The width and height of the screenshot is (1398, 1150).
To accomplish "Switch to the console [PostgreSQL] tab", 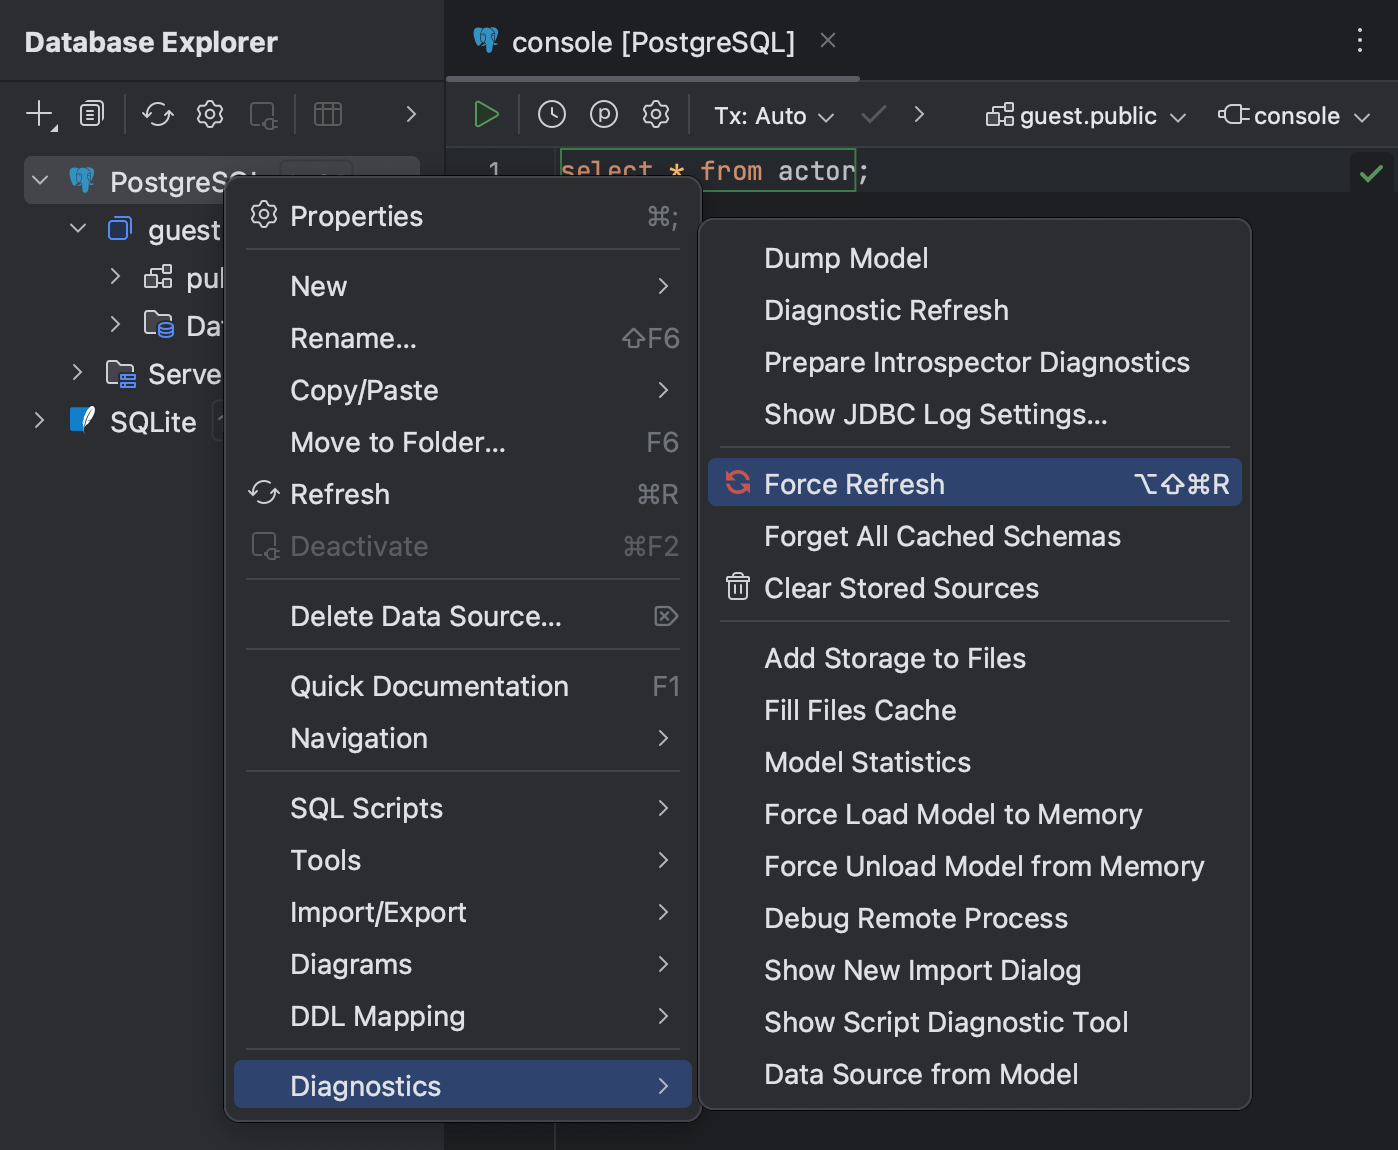I will [652, 41].
